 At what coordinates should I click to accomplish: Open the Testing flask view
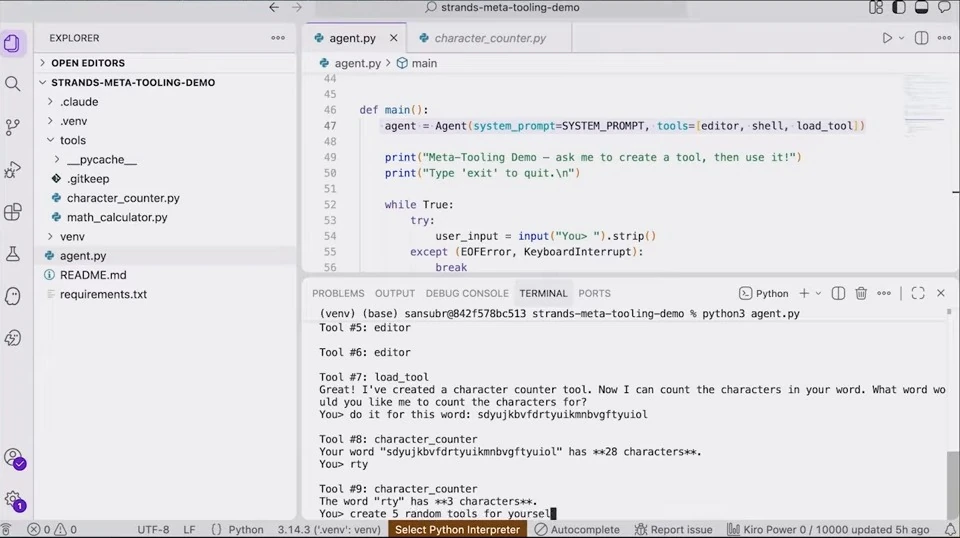[12, 254]
